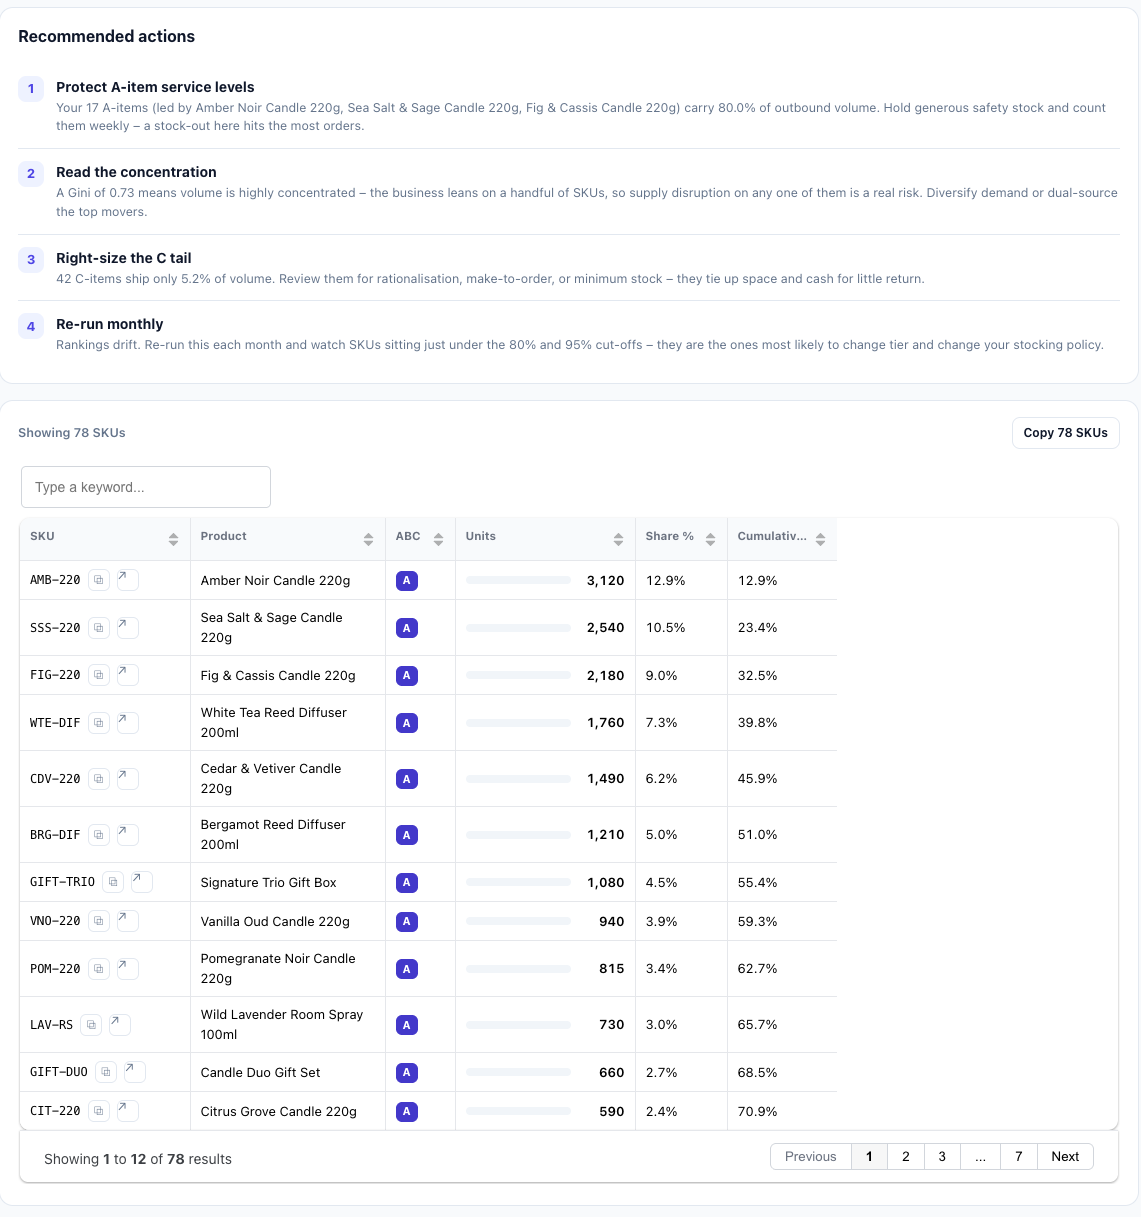Image resolution: width=1141 pixels, height=1217 pixels.
Task: Open the LAV-RS external link icon
Action: pyautogui.click(x=120, y=1024)
